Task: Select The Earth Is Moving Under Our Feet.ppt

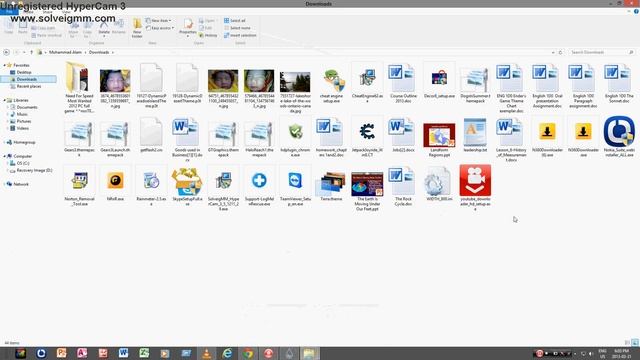Action: coord(367,191)
